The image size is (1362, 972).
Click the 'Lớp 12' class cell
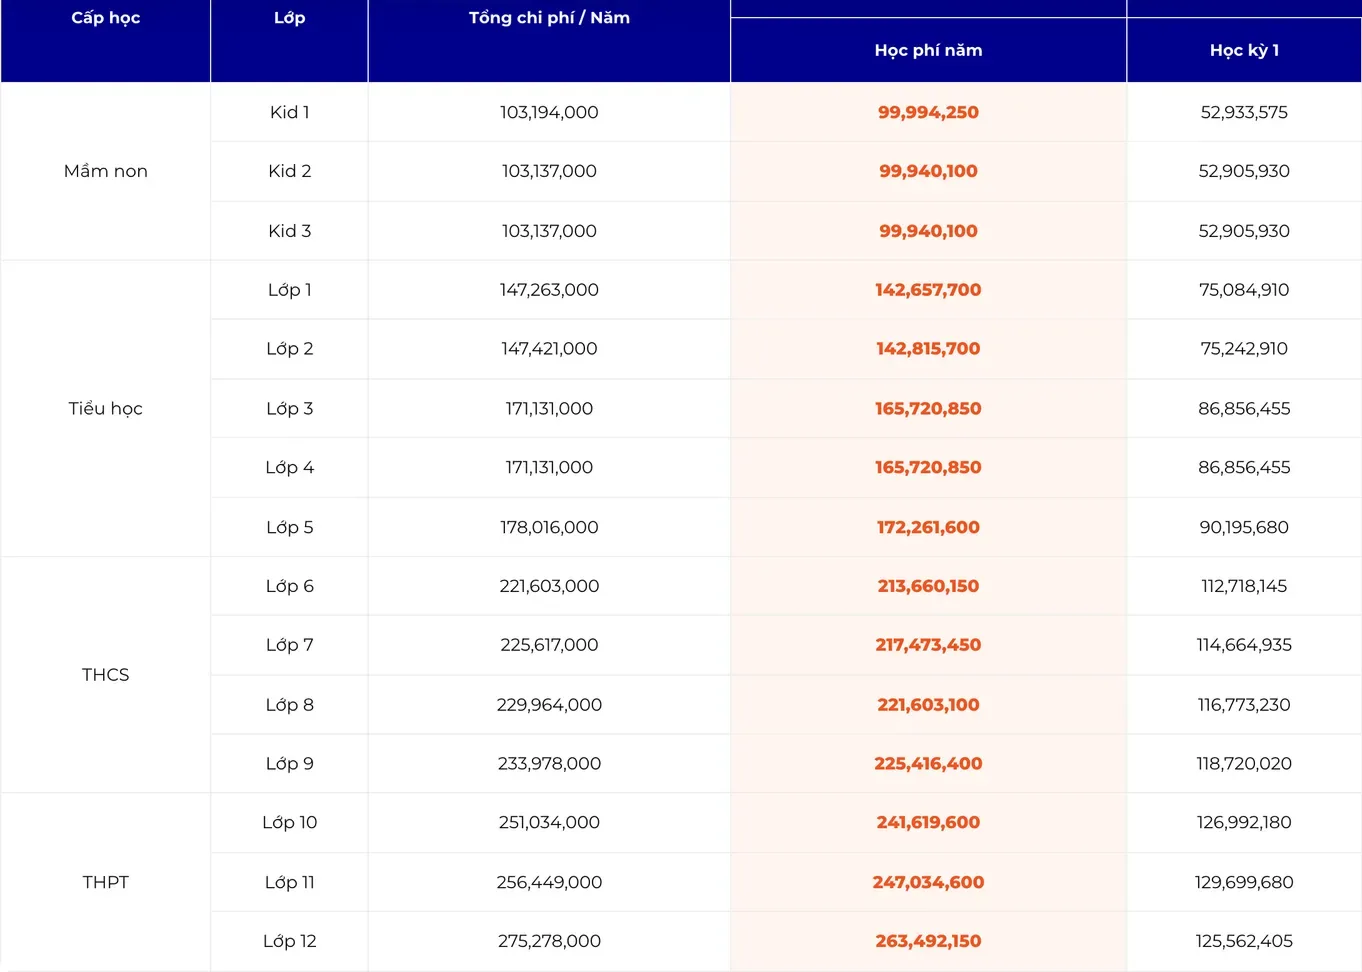click(x=289, y=941)
